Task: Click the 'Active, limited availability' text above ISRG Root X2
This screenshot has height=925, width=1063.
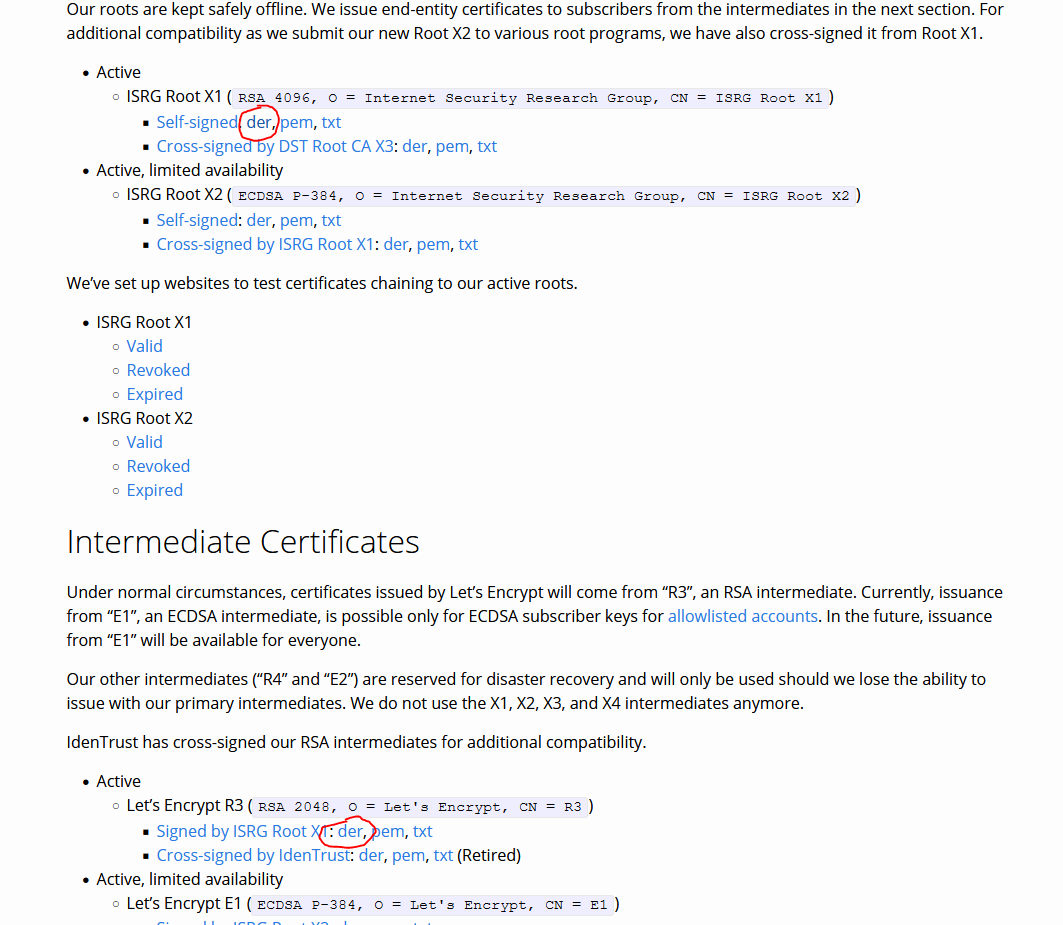Action: coord(190,170)
